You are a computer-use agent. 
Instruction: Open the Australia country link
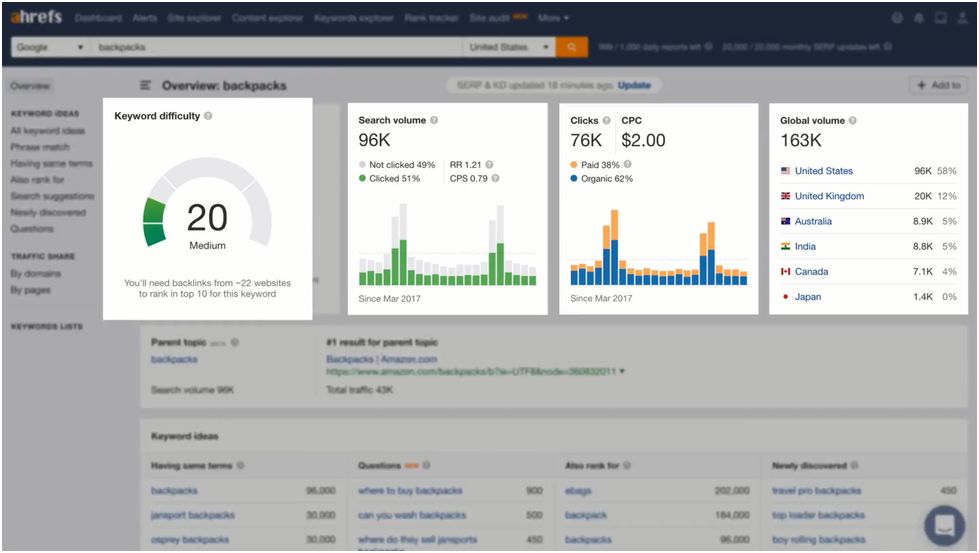point(813,221)
